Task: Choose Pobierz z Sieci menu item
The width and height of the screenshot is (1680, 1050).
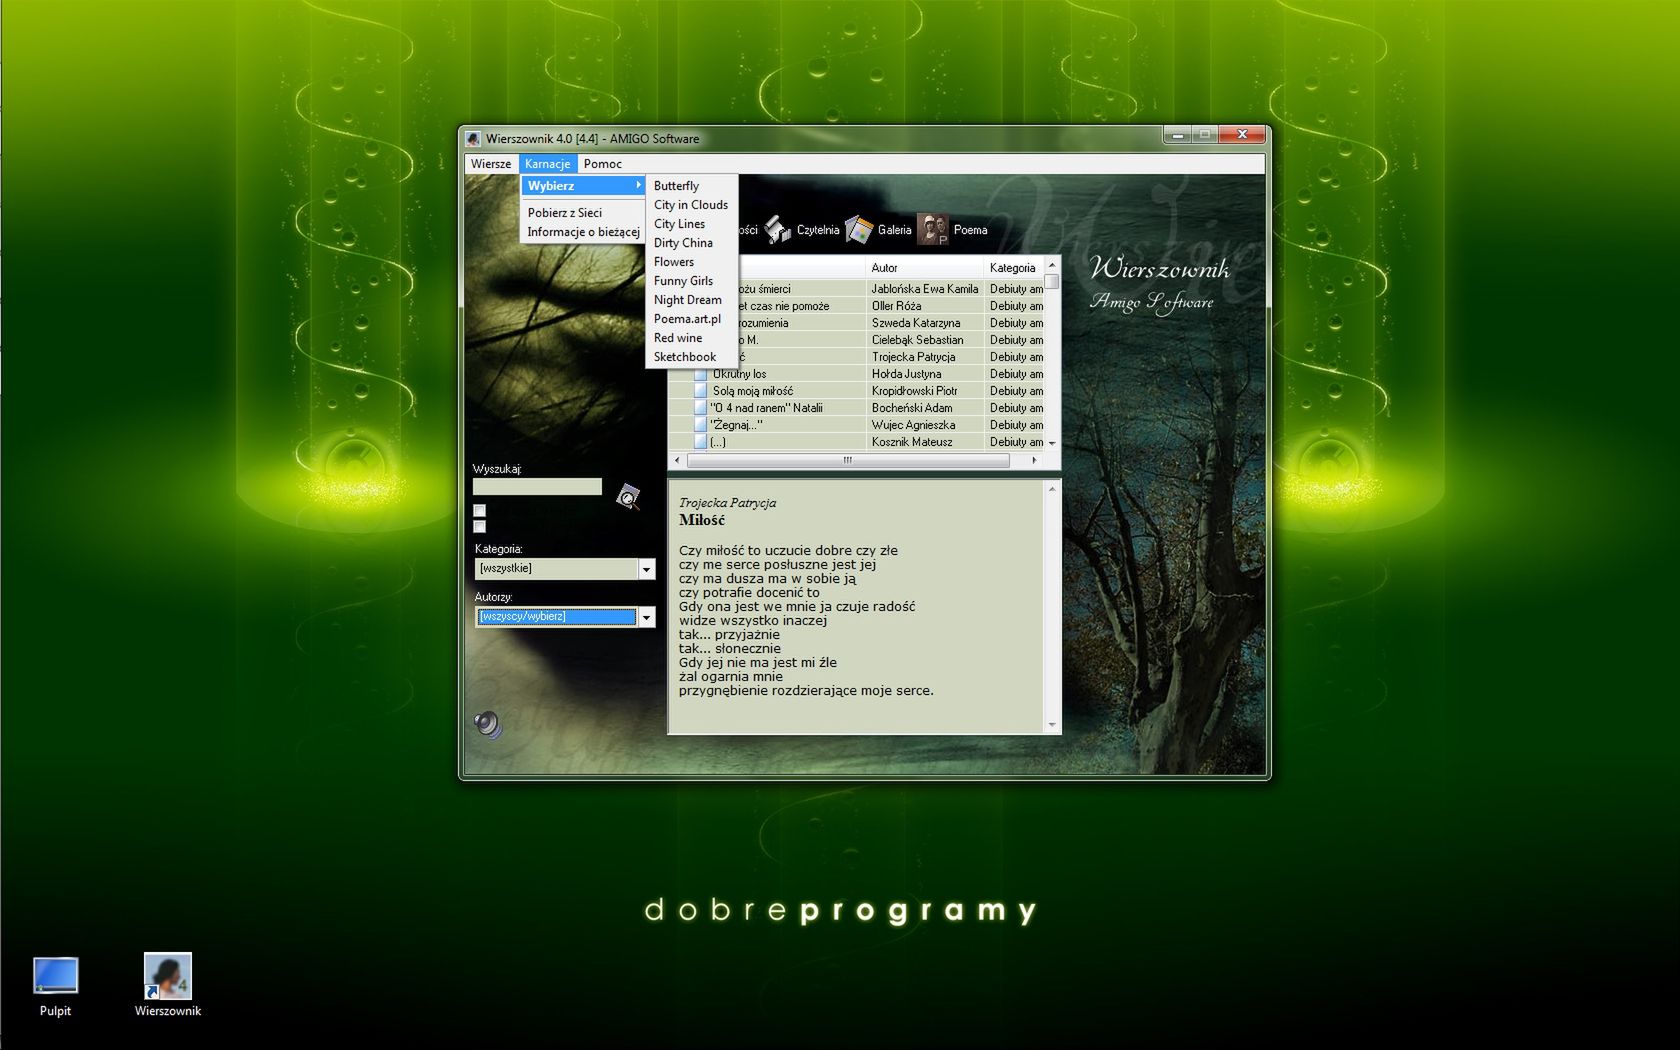Action: (x=583, y=213)
